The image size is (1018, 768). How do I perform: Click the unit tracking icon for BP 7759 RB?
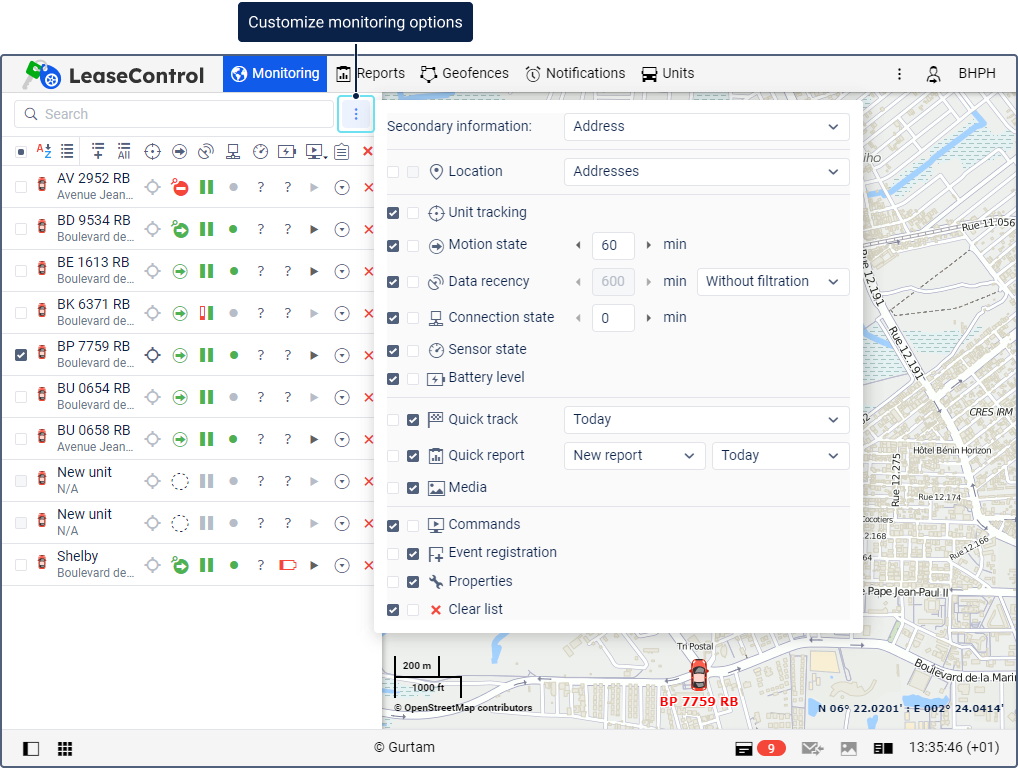tap(152, 355)
